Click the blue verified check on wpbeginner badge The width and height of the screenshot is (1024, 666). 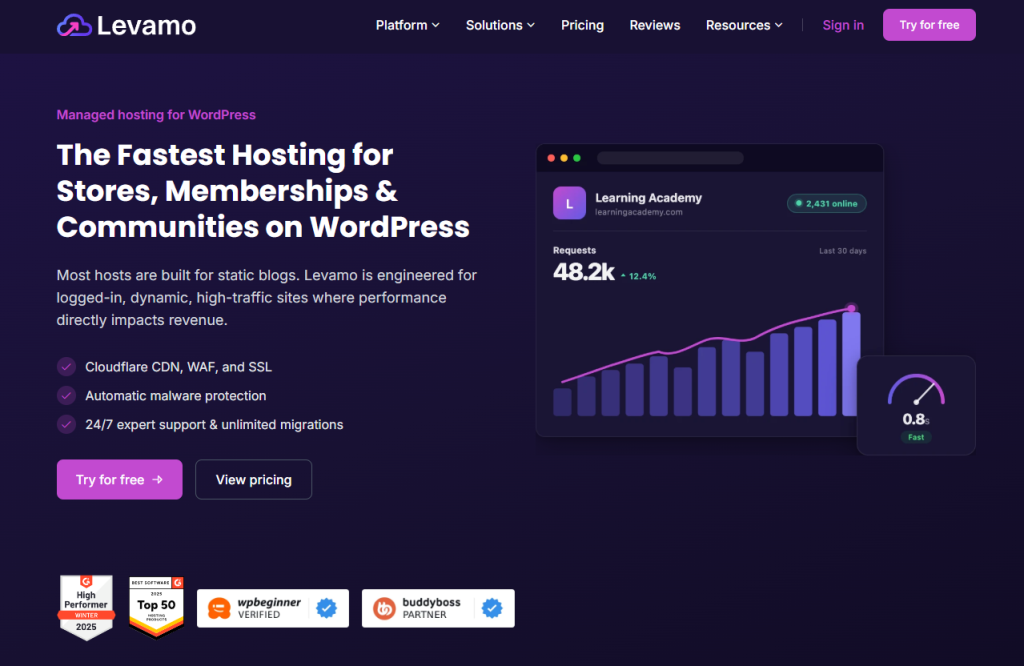pos(327,608)
